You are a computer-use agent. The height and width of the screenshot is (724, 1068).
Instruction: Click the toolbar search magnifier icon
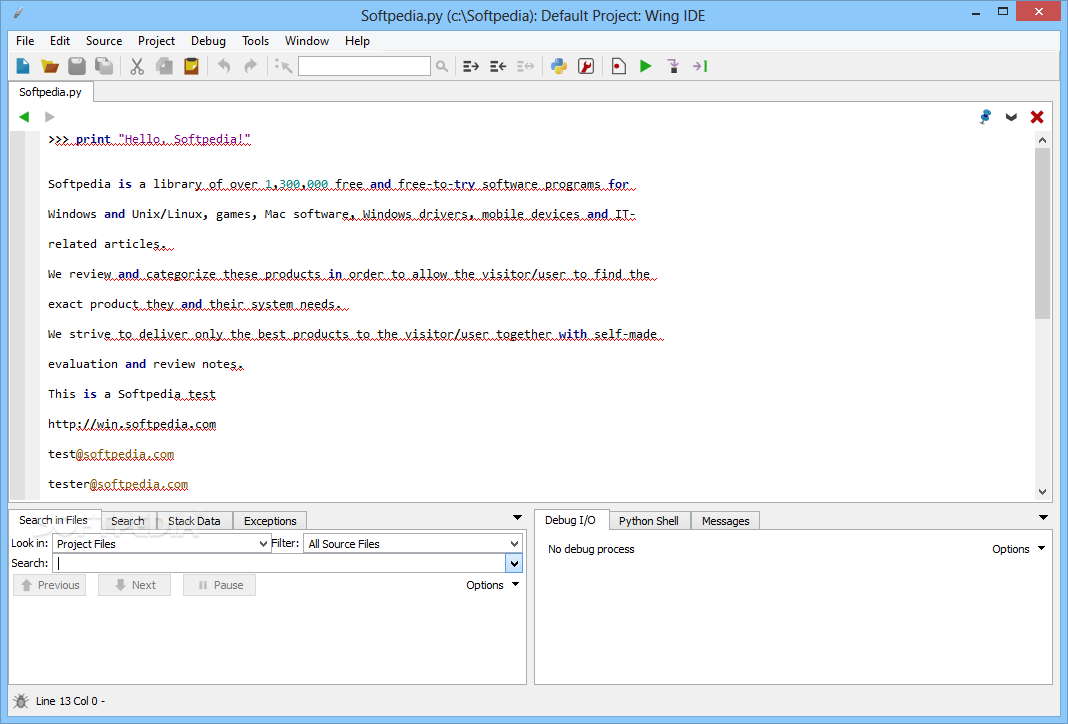pos(442,66)
